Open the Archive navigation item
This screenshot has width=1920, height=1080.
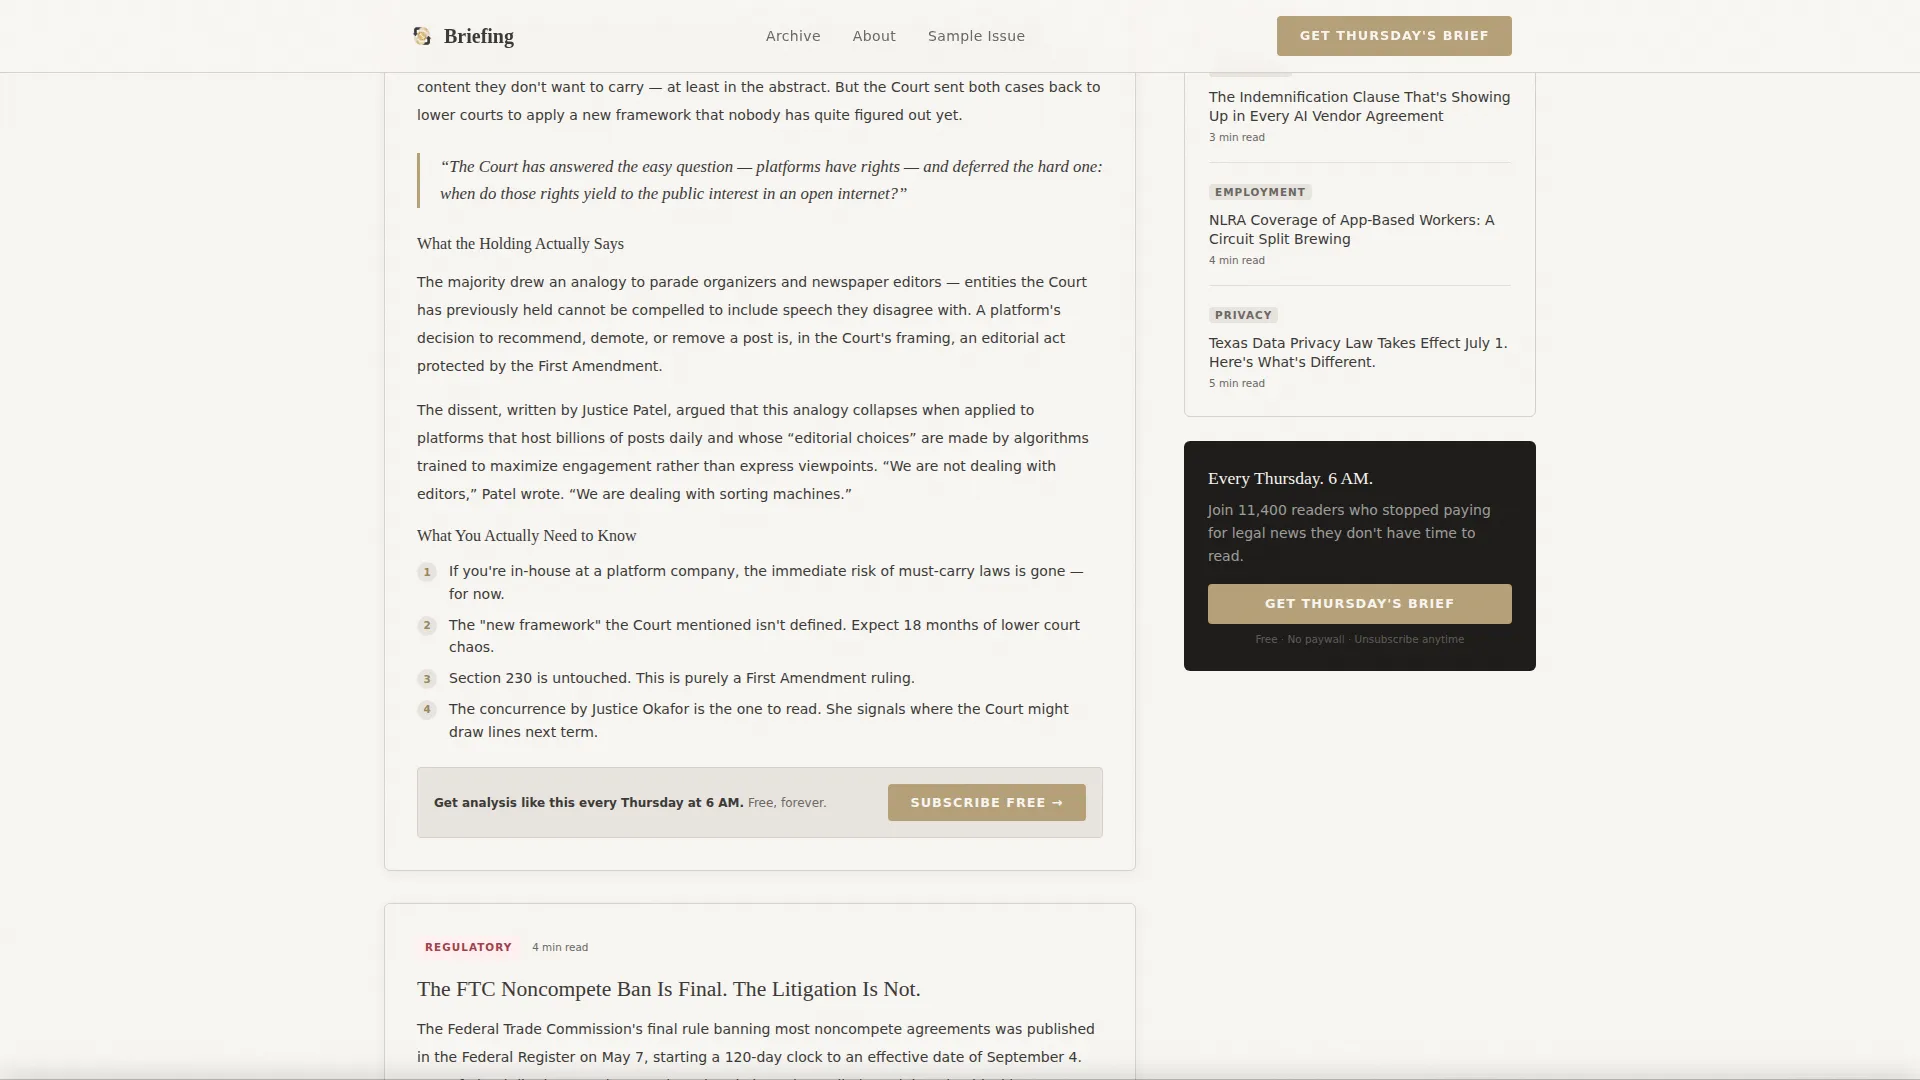pyautogui.click(x=793, y=36)
